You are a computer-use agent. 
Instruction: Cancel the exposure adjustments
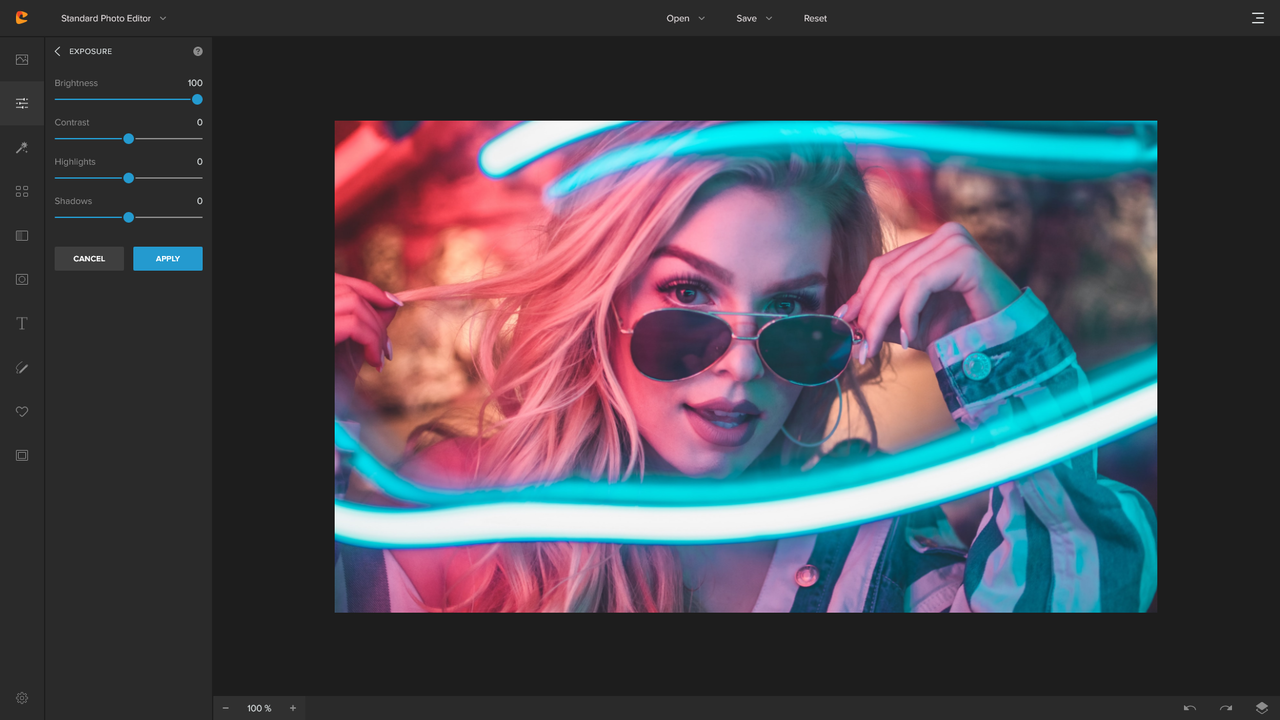point(89,259)
